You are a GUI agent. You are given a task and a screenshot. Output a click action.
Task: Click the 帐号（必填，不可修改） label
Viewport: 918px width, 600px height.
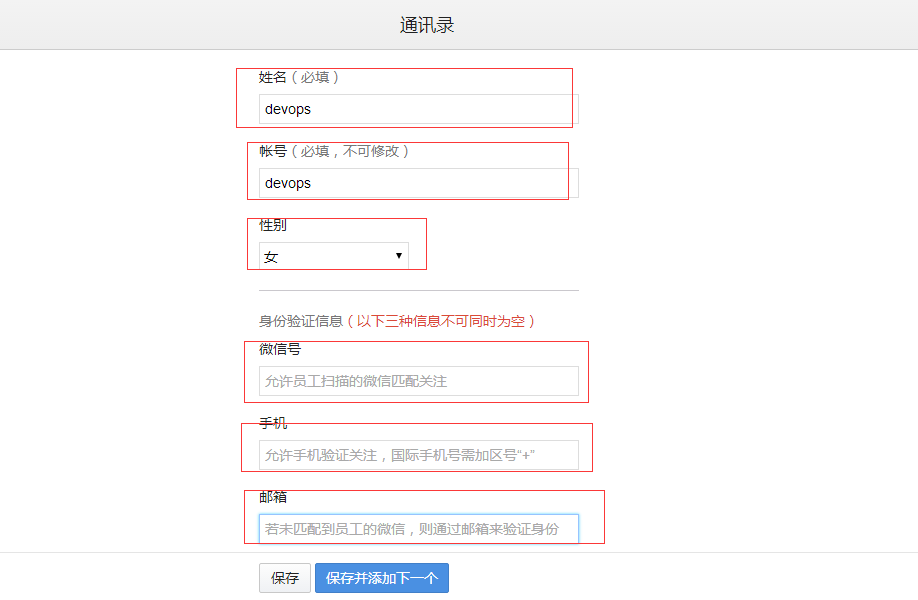334,151
